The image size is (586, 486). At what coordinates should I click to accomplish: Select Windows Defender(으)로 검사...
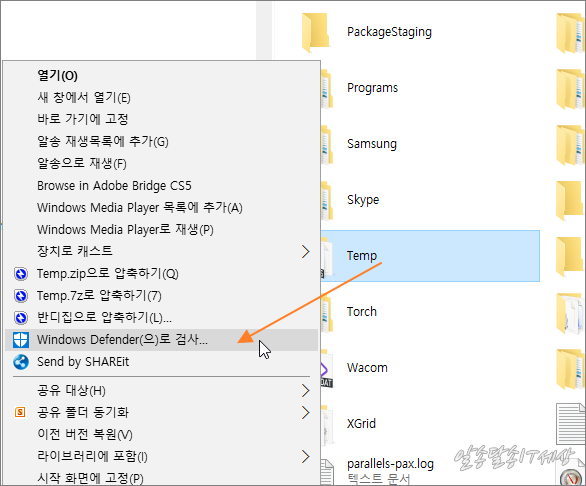click(161, 340)
